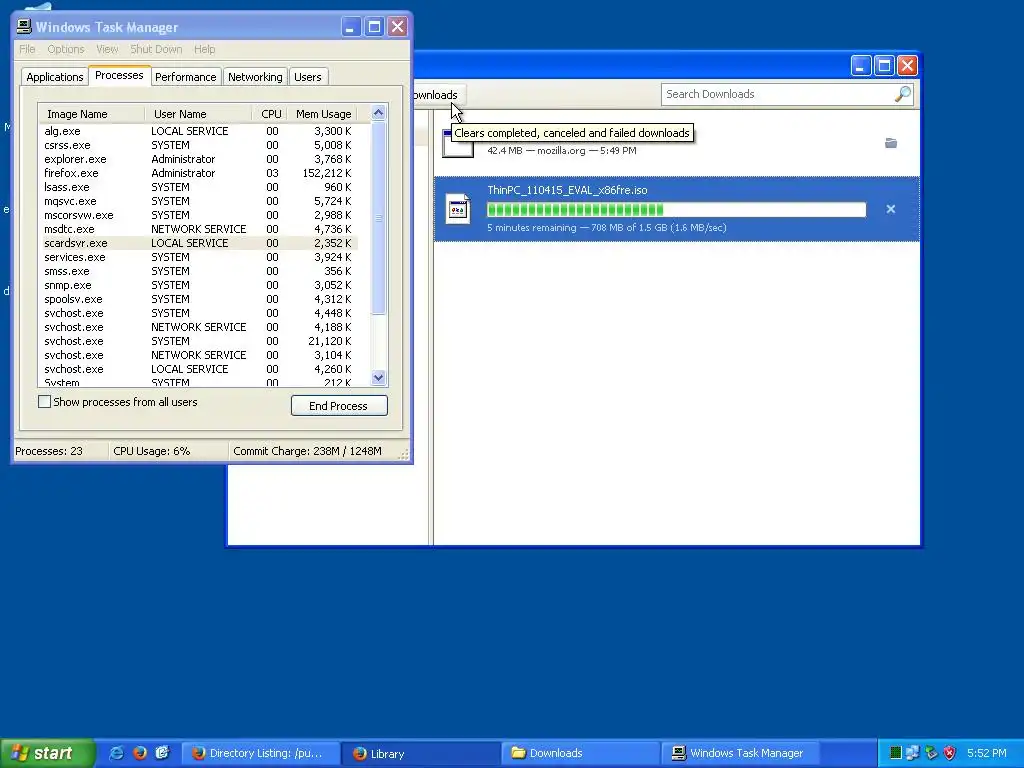Select the smss.exe process row

[x=199, y=271]
